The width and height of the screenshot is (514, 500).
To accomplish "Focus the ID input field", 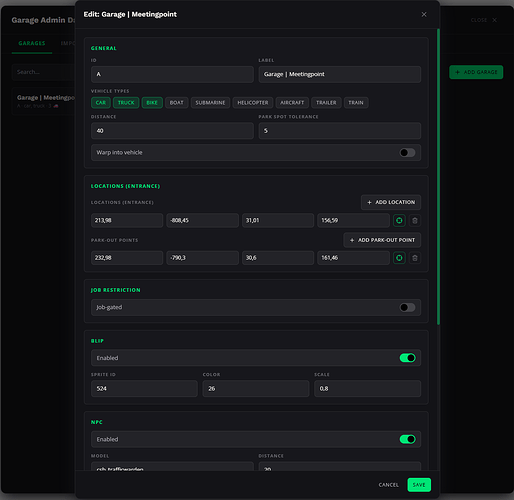I will point(172,74).
